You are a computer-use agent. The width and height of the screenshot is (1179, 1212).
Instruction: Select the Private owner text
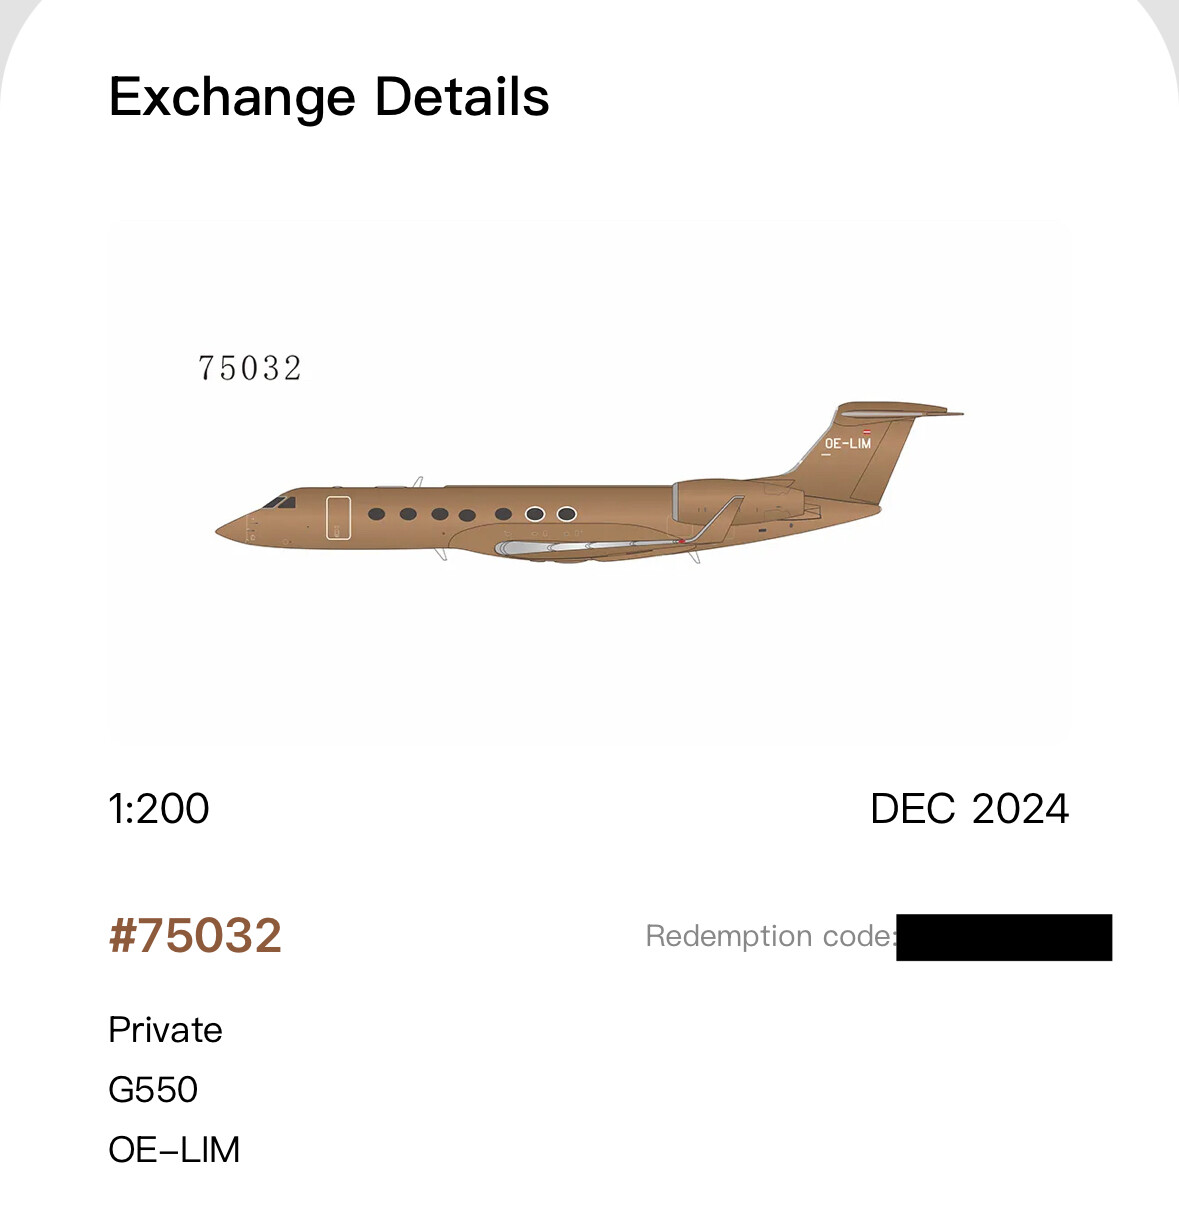165,1030
